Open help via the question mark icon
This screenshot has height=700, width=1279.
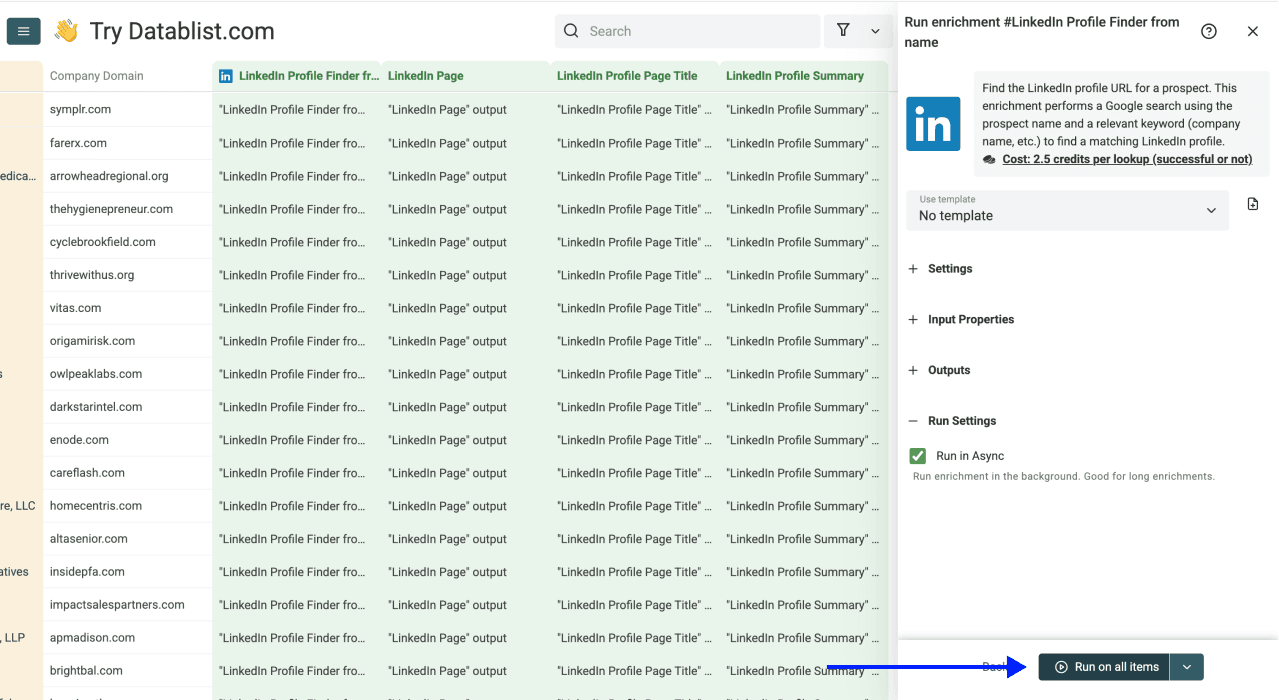tap(1208, 31)
